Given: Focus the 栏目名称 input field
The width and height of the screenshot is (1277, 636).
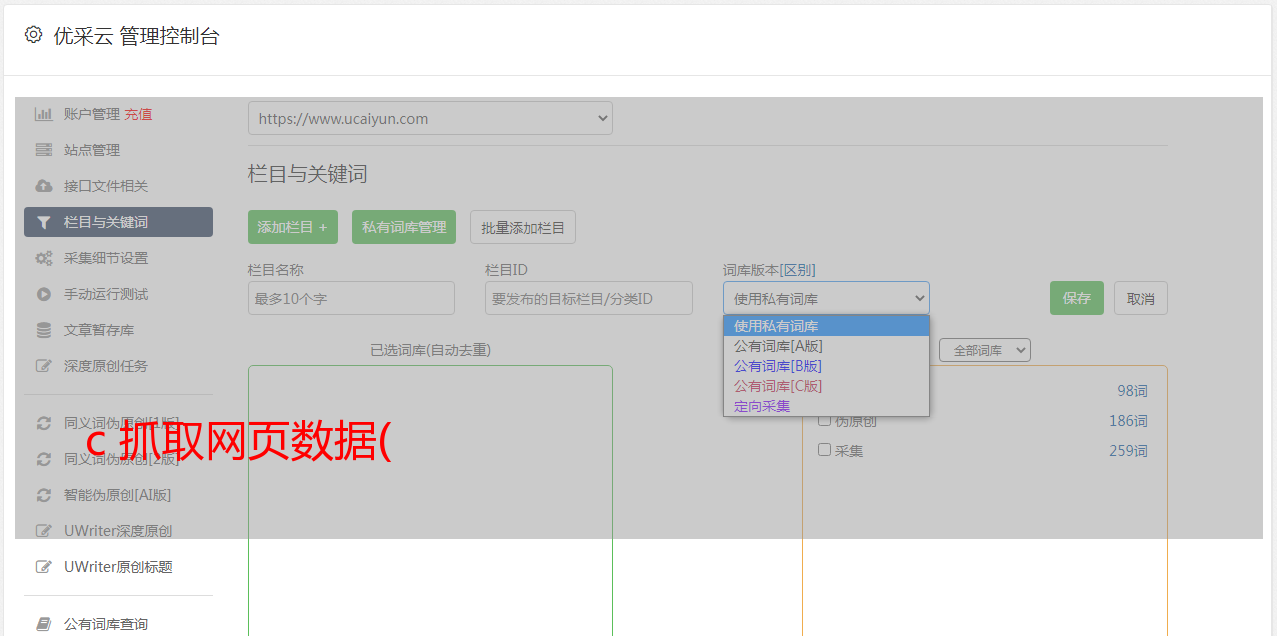Looking at the screenshot, I should (x=351, y=298).
